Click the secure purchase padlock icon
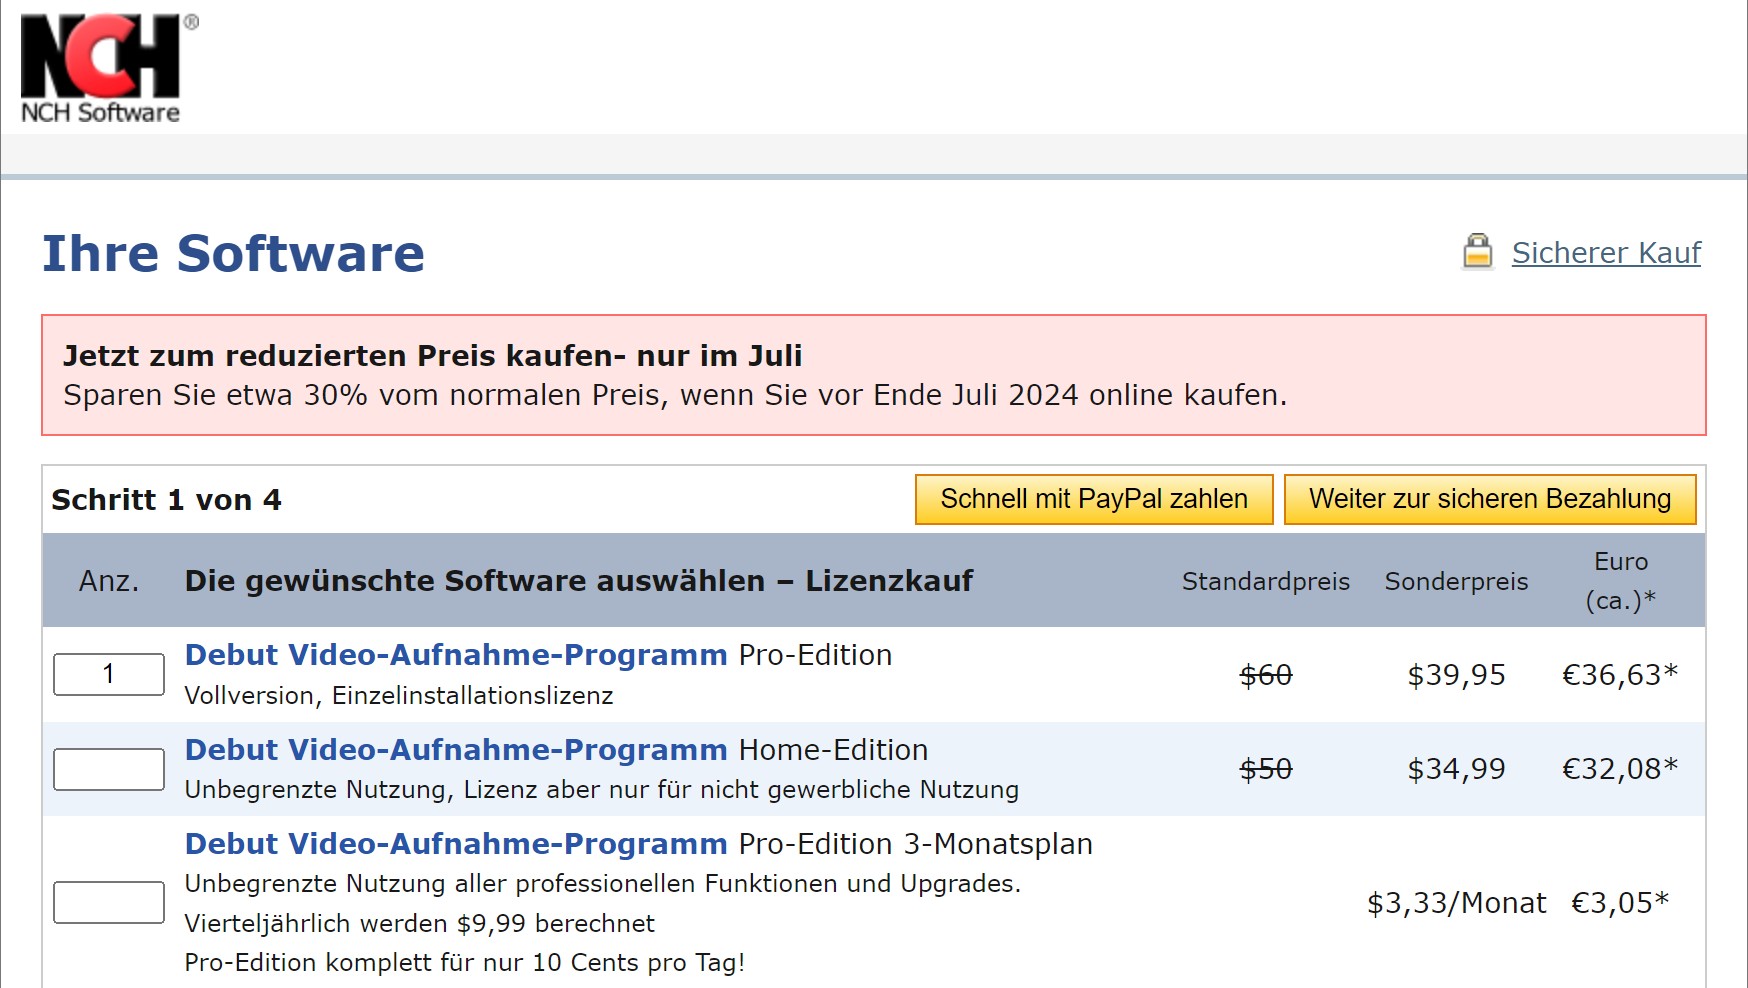 [x=1477, y=252]
